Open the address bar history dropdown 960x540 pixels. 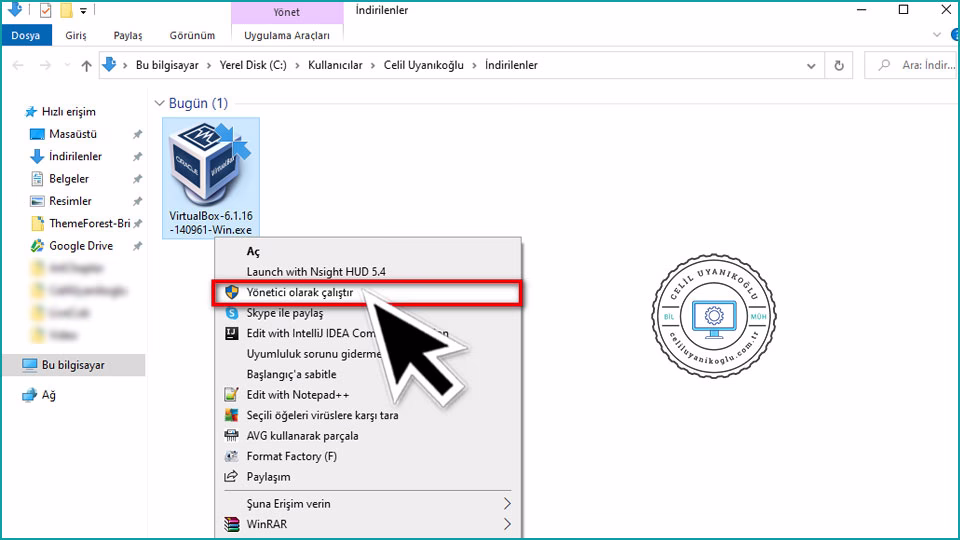(x=811, y=66)
